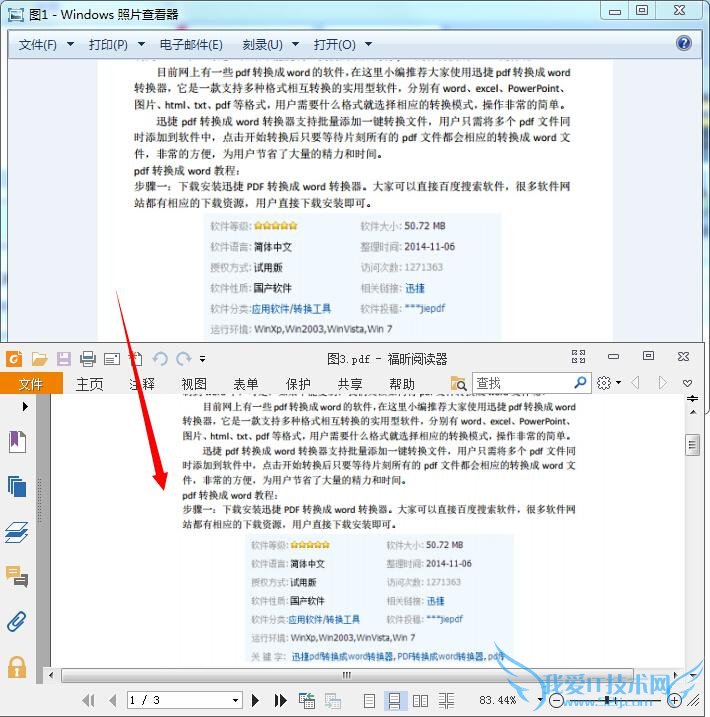Go to the next search result arrow
The width and height of the screenshot is (710, 717).
pyautogui.click(x=662, y=382)
